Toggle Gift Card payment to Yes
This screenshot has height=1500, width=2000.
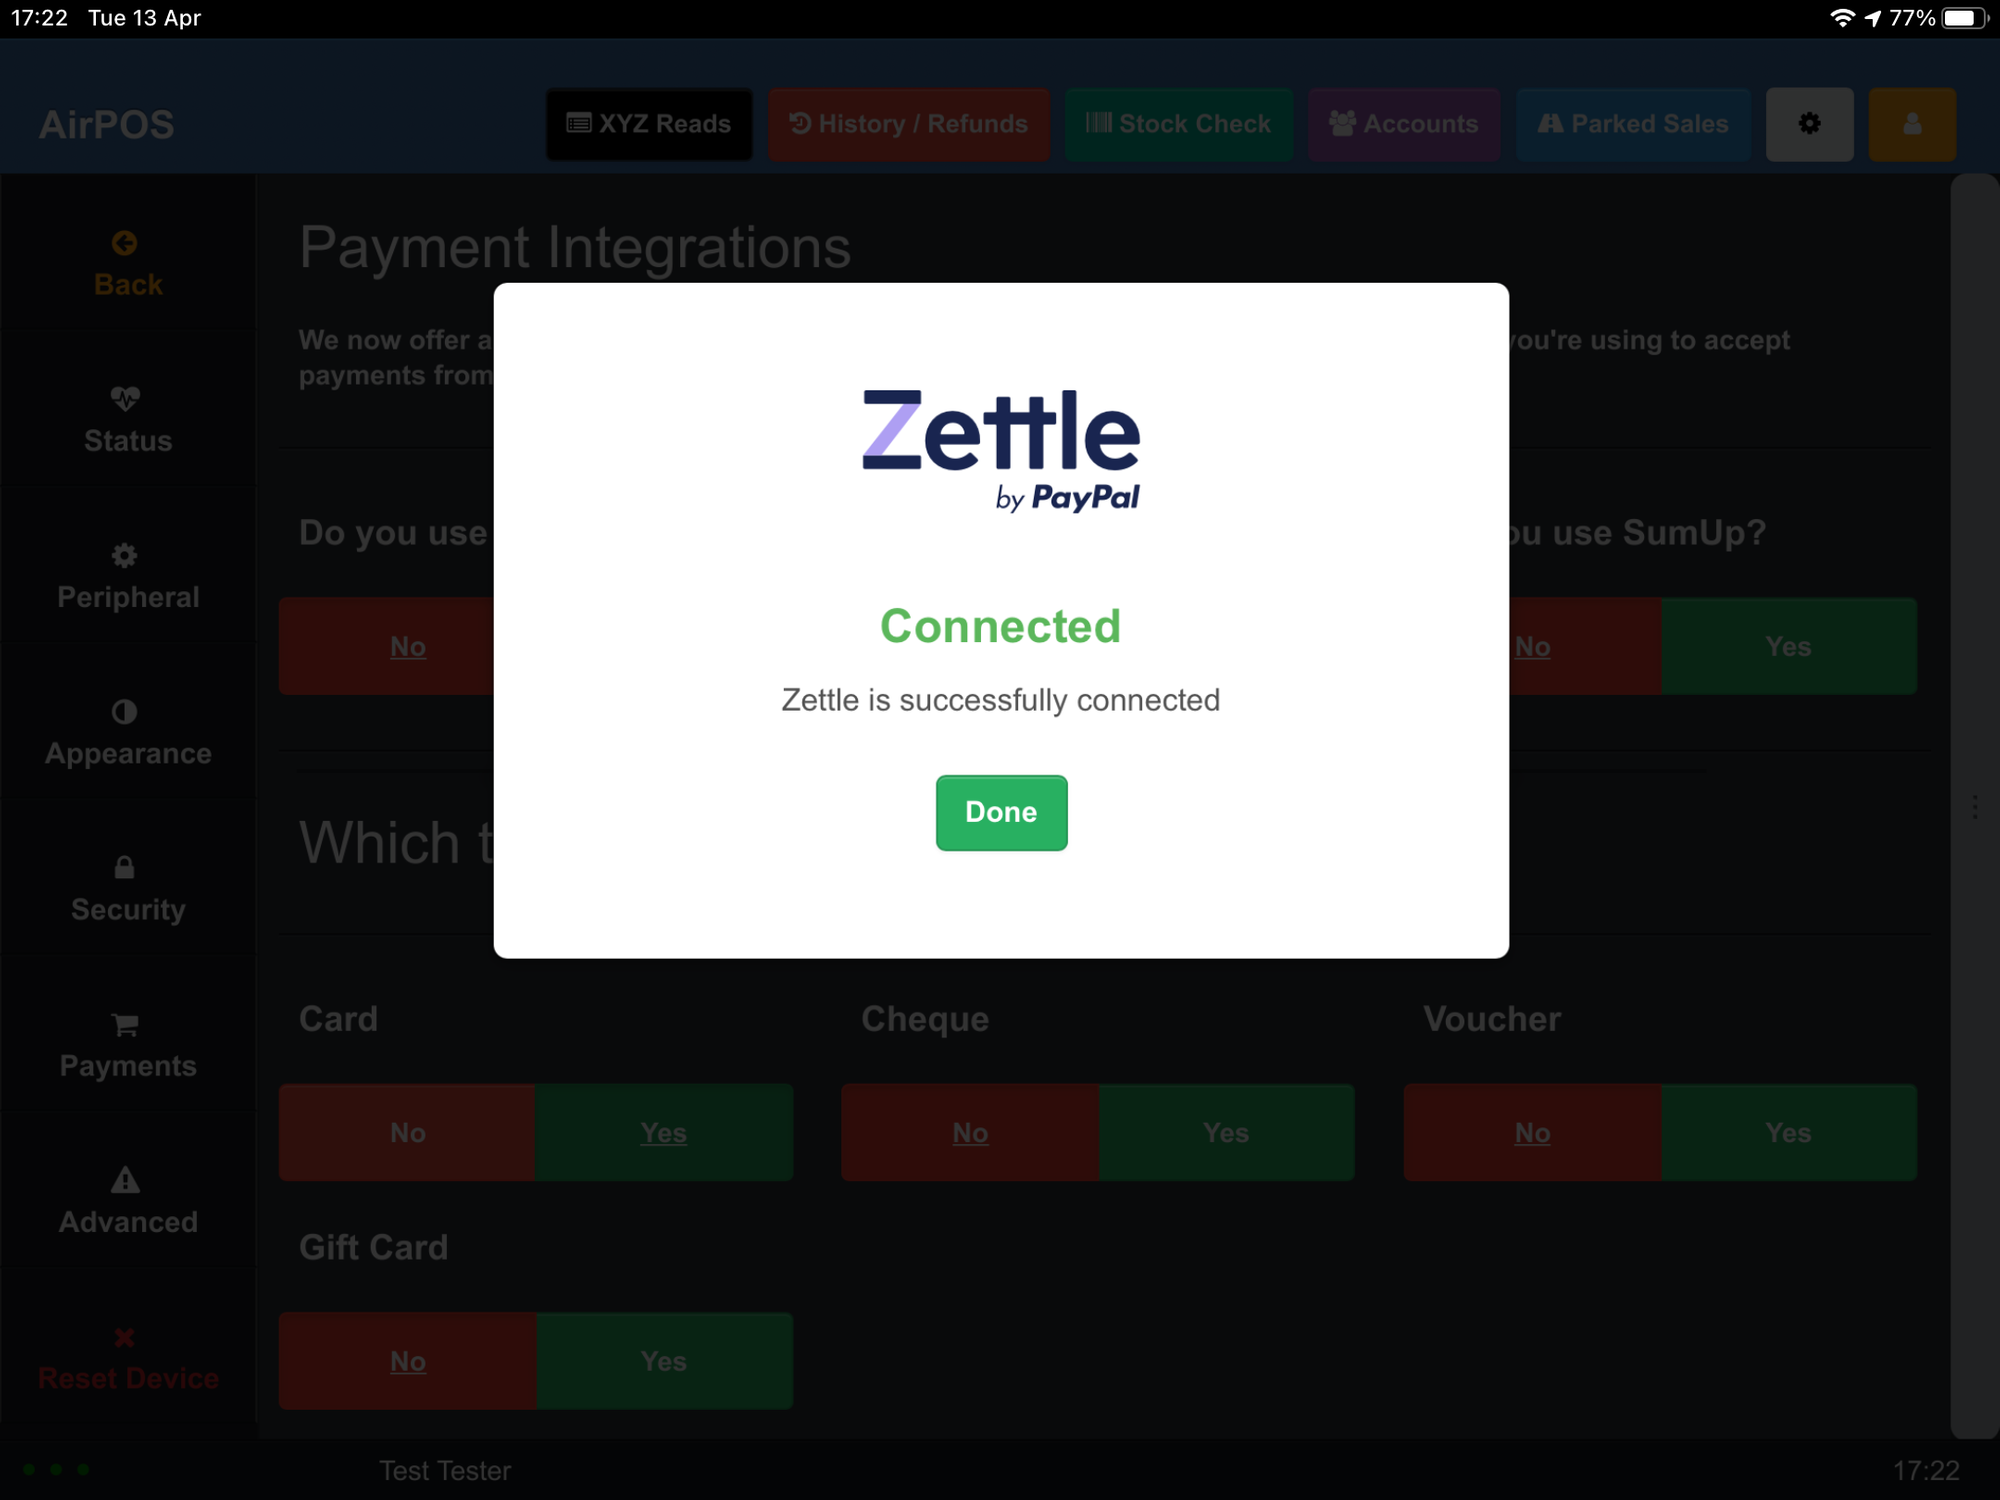[x=663, y=1358]
